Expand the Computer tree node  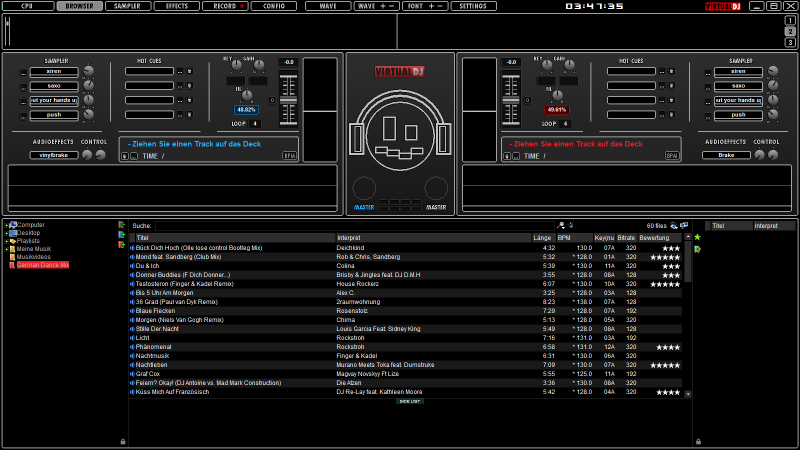coord(7,225)
